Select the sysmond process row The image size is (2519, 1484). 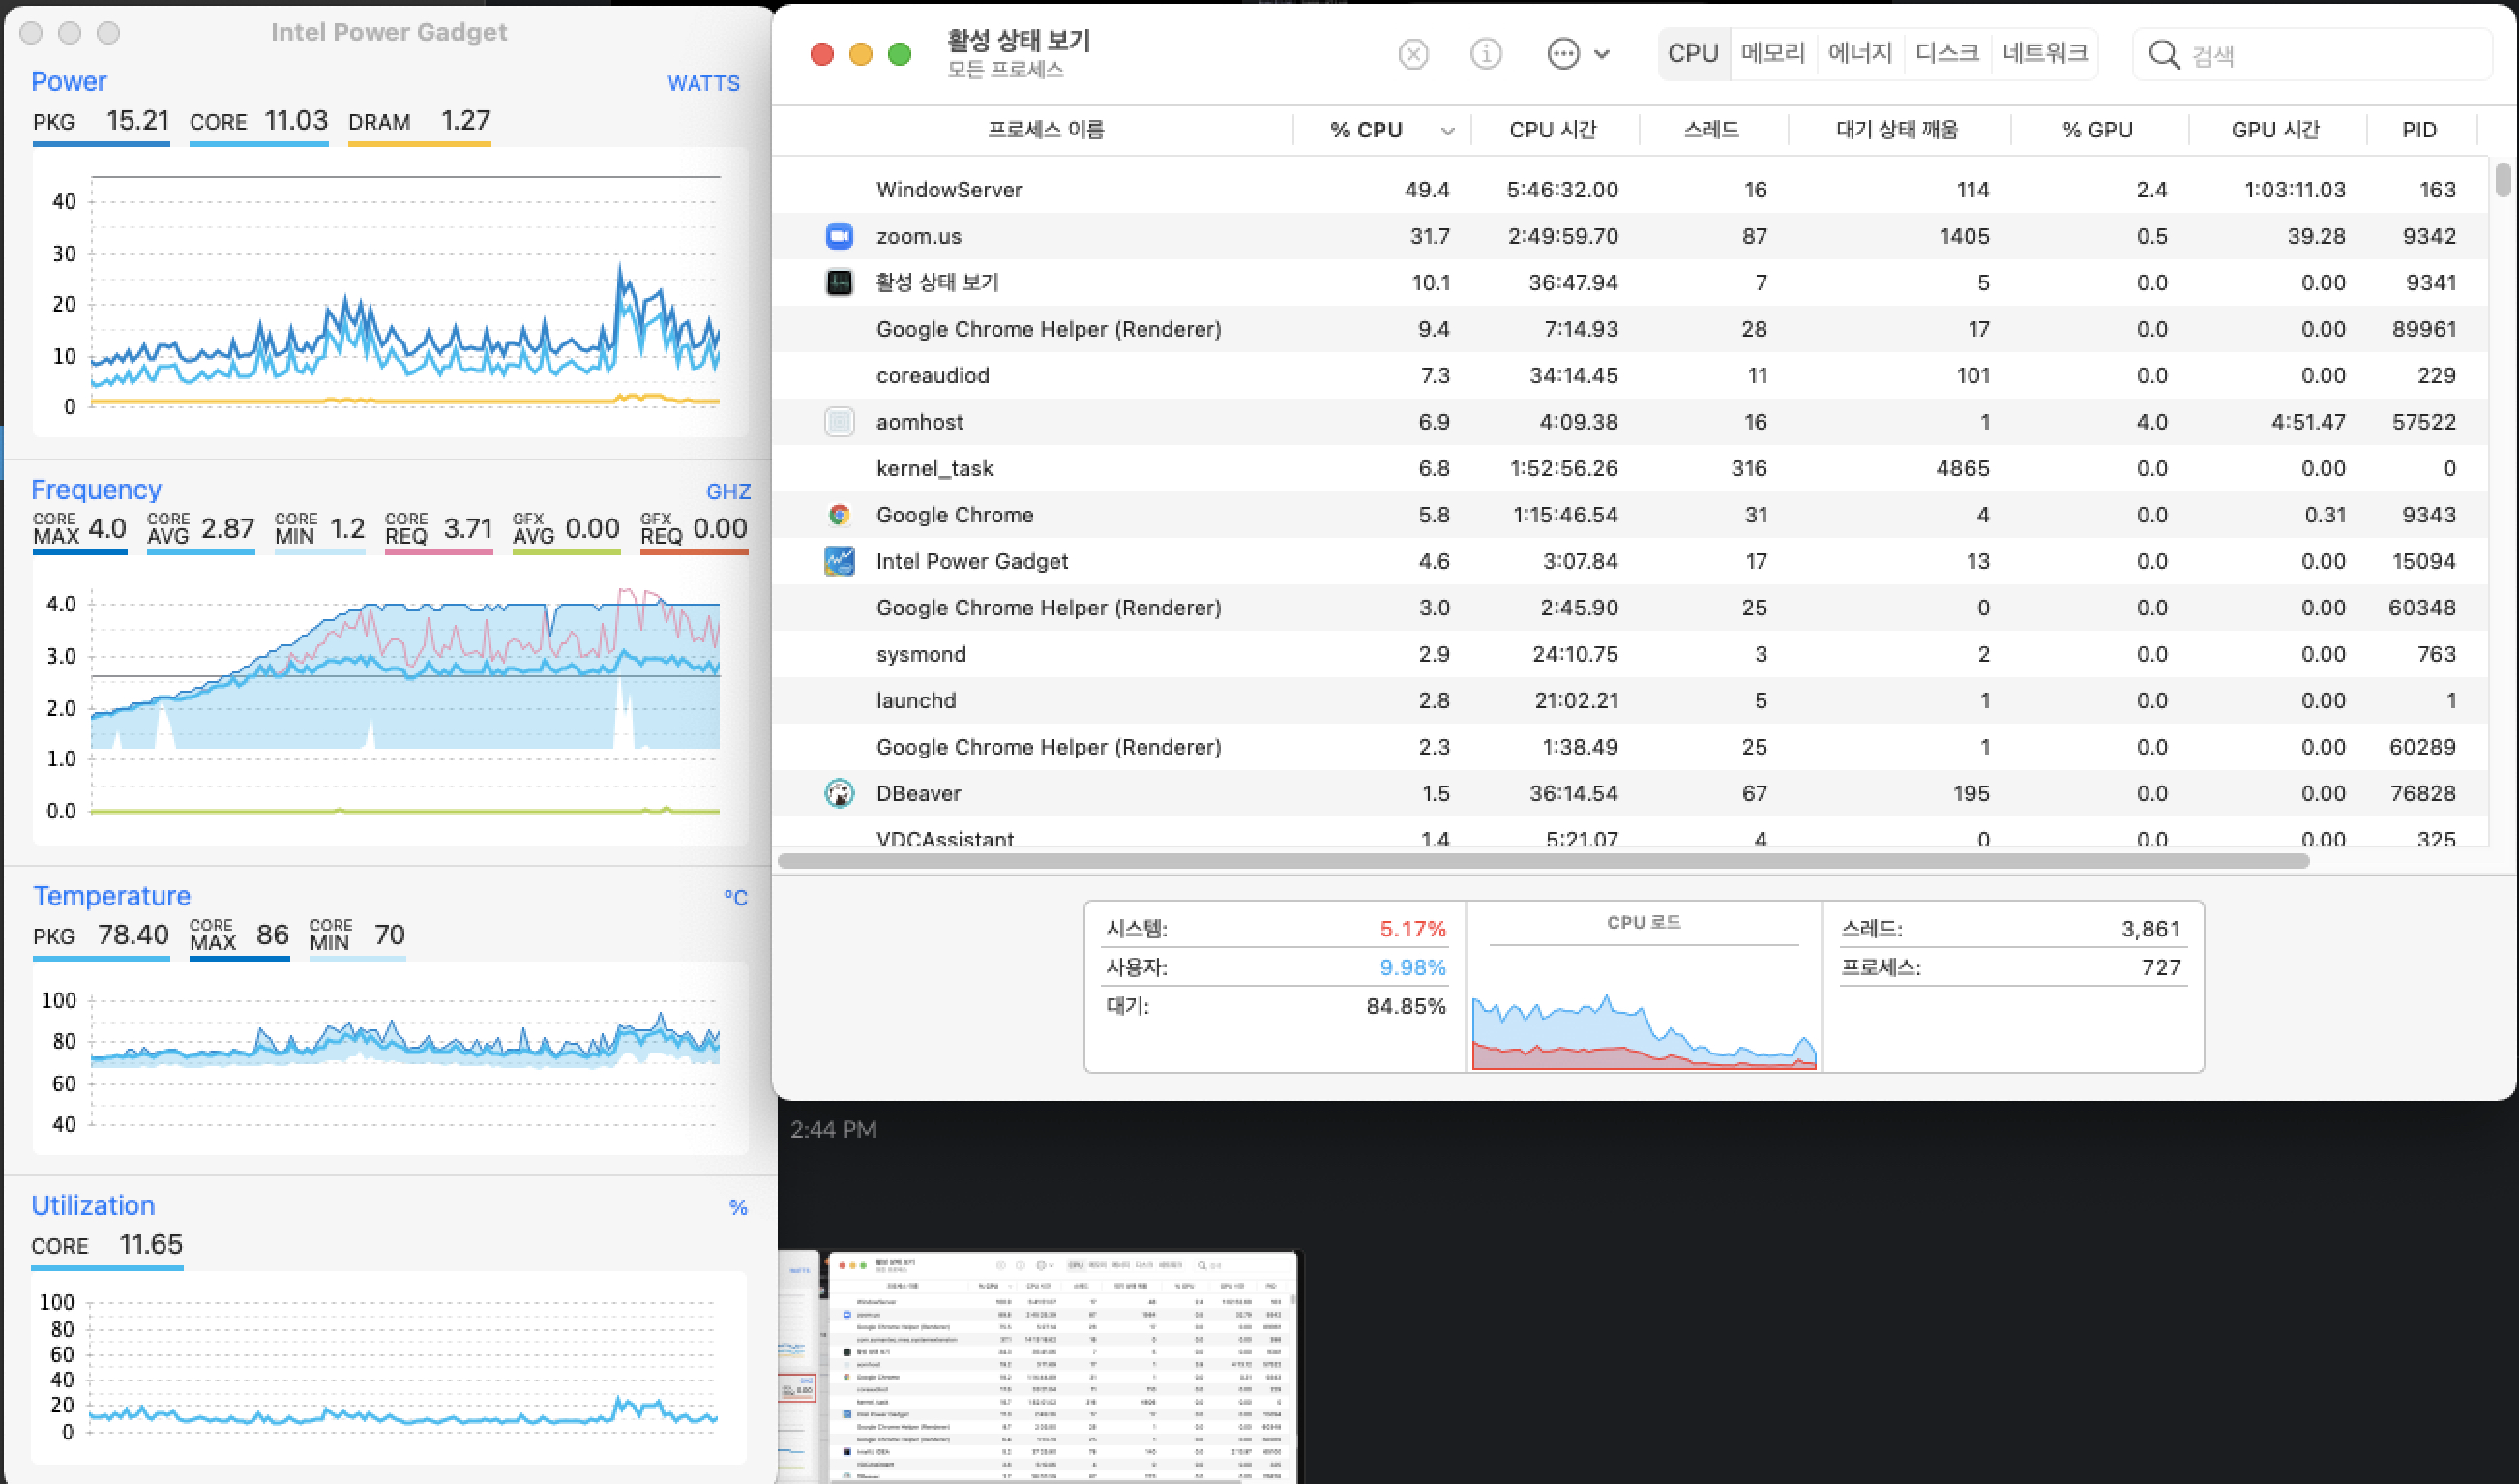[1630, 655]
